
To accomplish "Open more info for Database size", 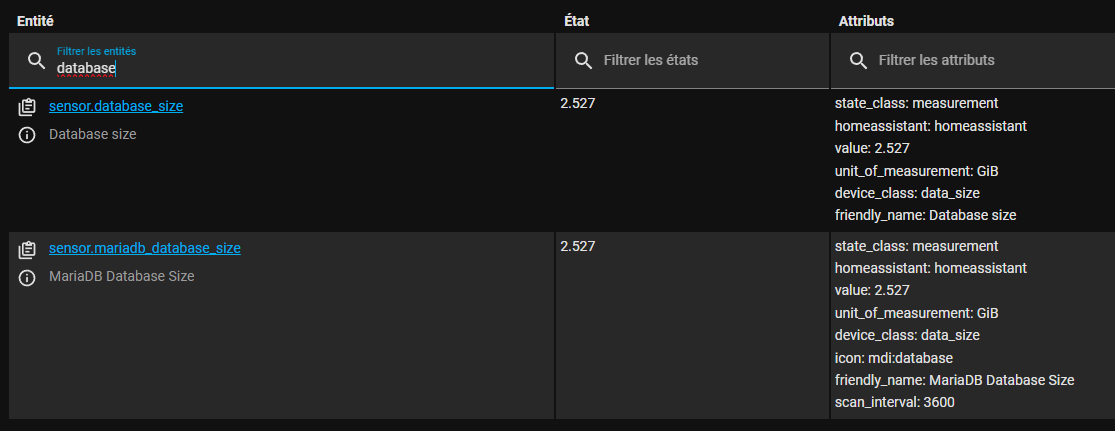I will [28, 135].
